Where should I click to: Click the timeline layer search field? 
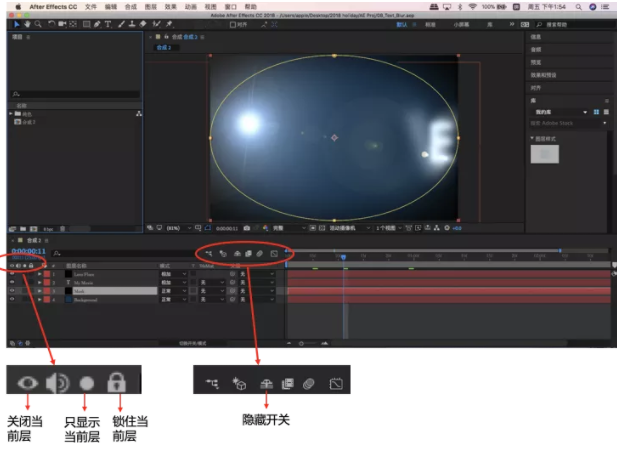point(124,254)
